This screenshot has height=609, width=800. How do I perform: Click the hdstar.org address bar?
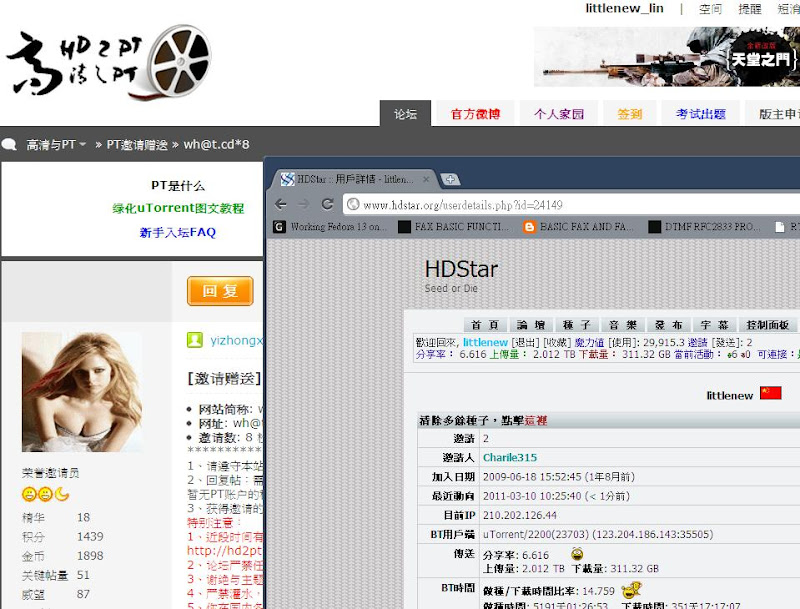571,205
